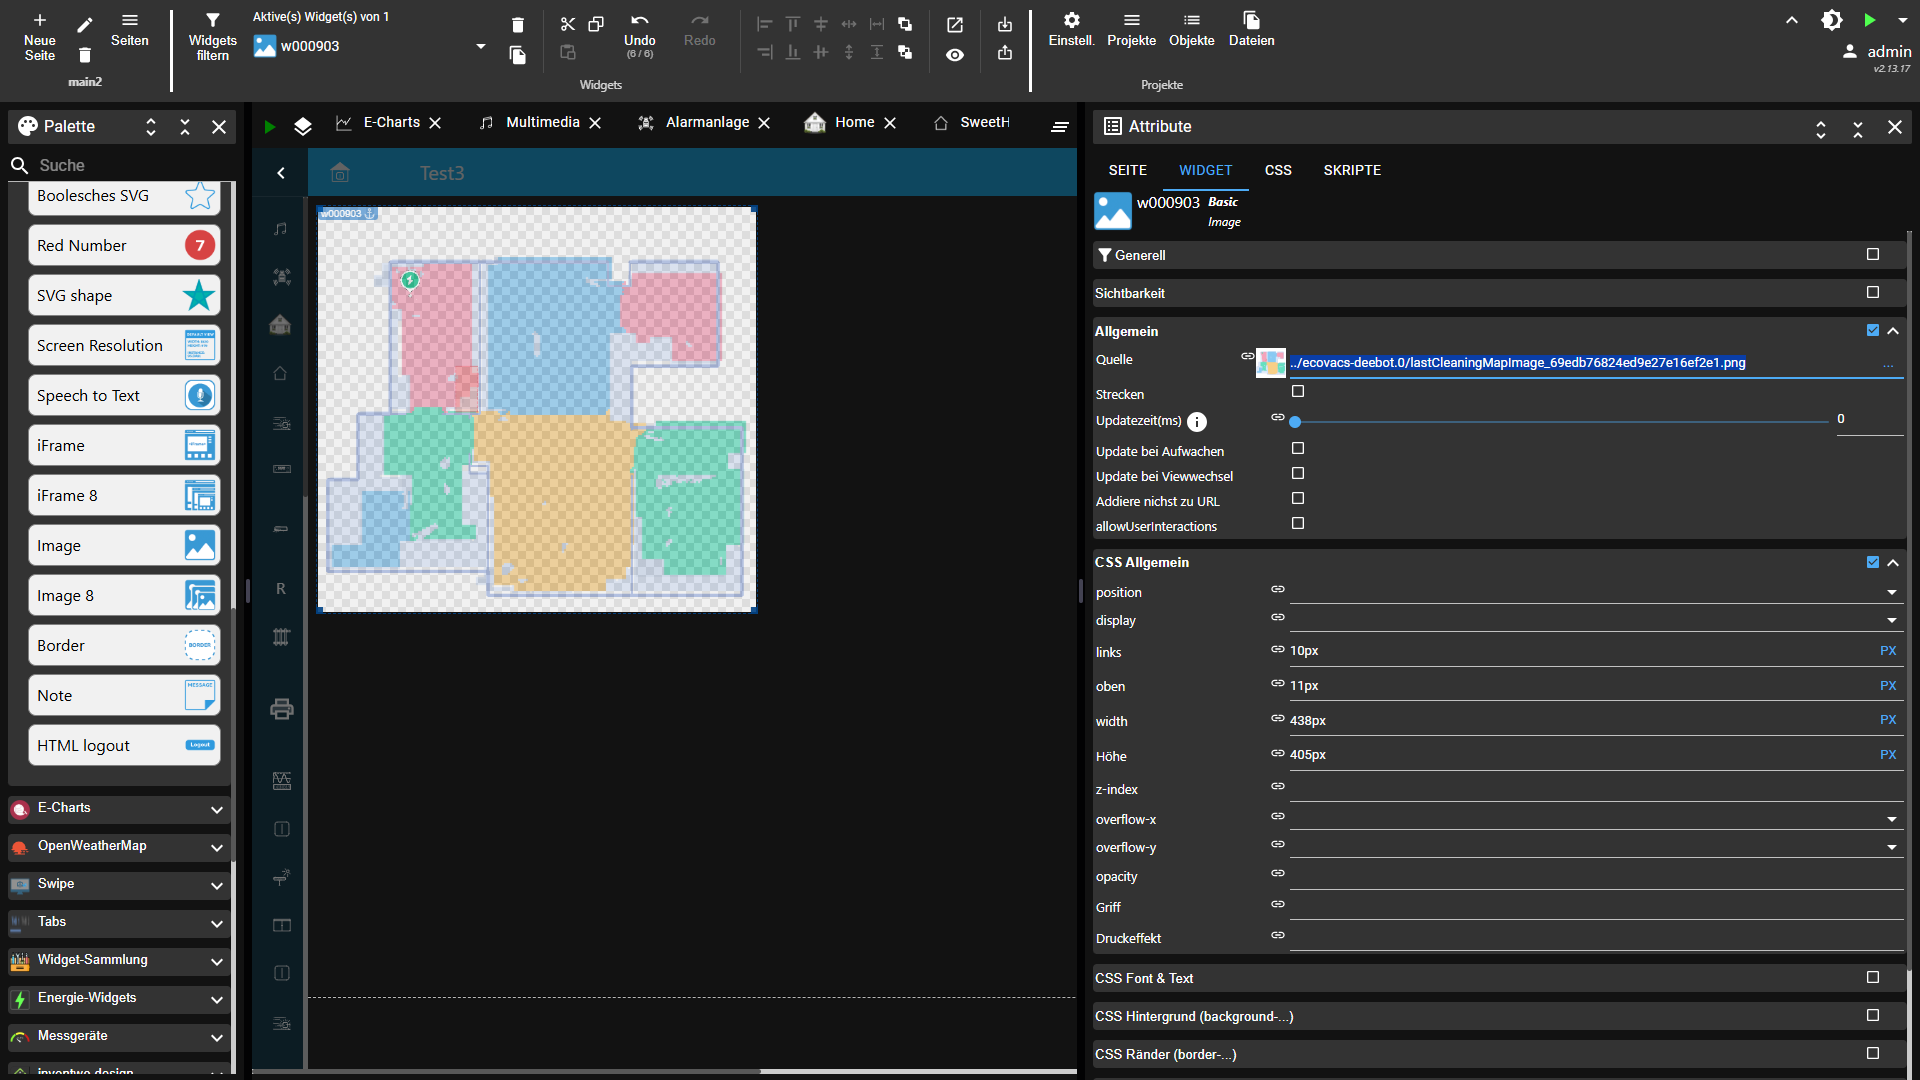Select the Cut widget tool
Screen dimensions: 1920x1080
(568, 24)
